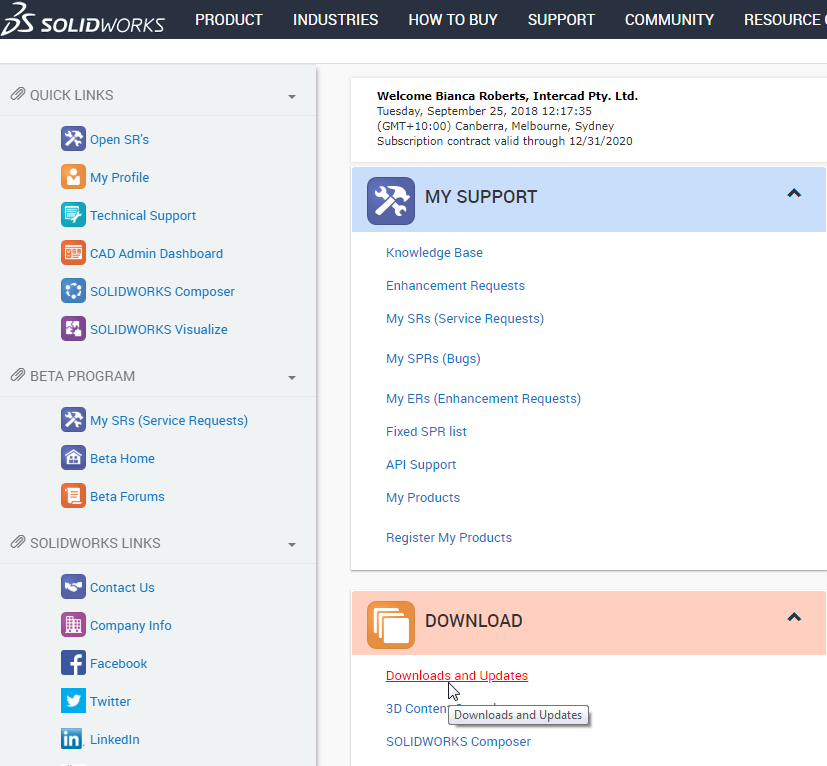This screenshot has width=827, height=766.
Task: Click the Twitter bird icon
Action: click(x=73, y=701)
